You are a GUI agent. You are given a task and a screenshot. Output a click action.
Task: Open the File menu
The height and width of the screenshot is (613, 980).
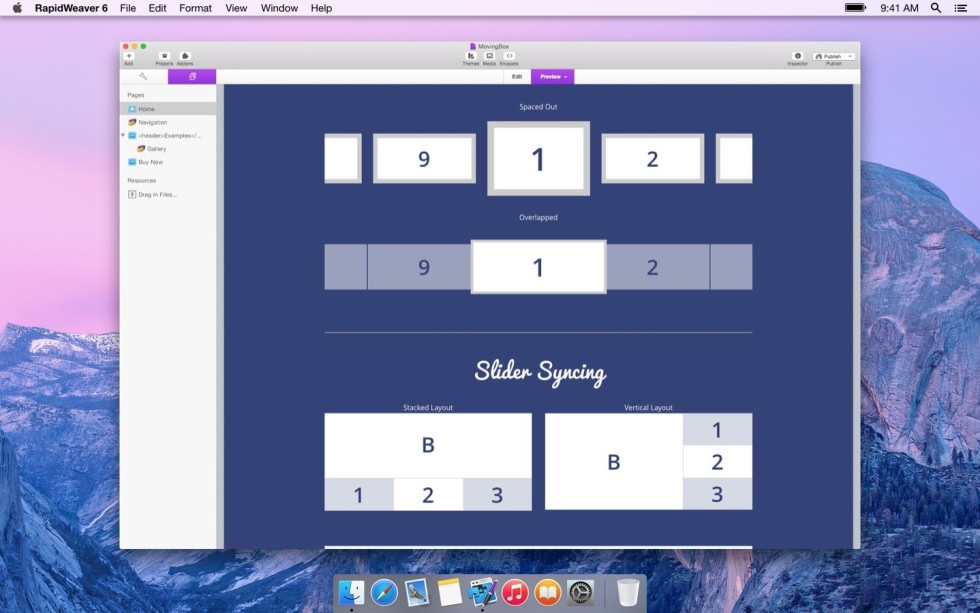click(x=128, y=8)
